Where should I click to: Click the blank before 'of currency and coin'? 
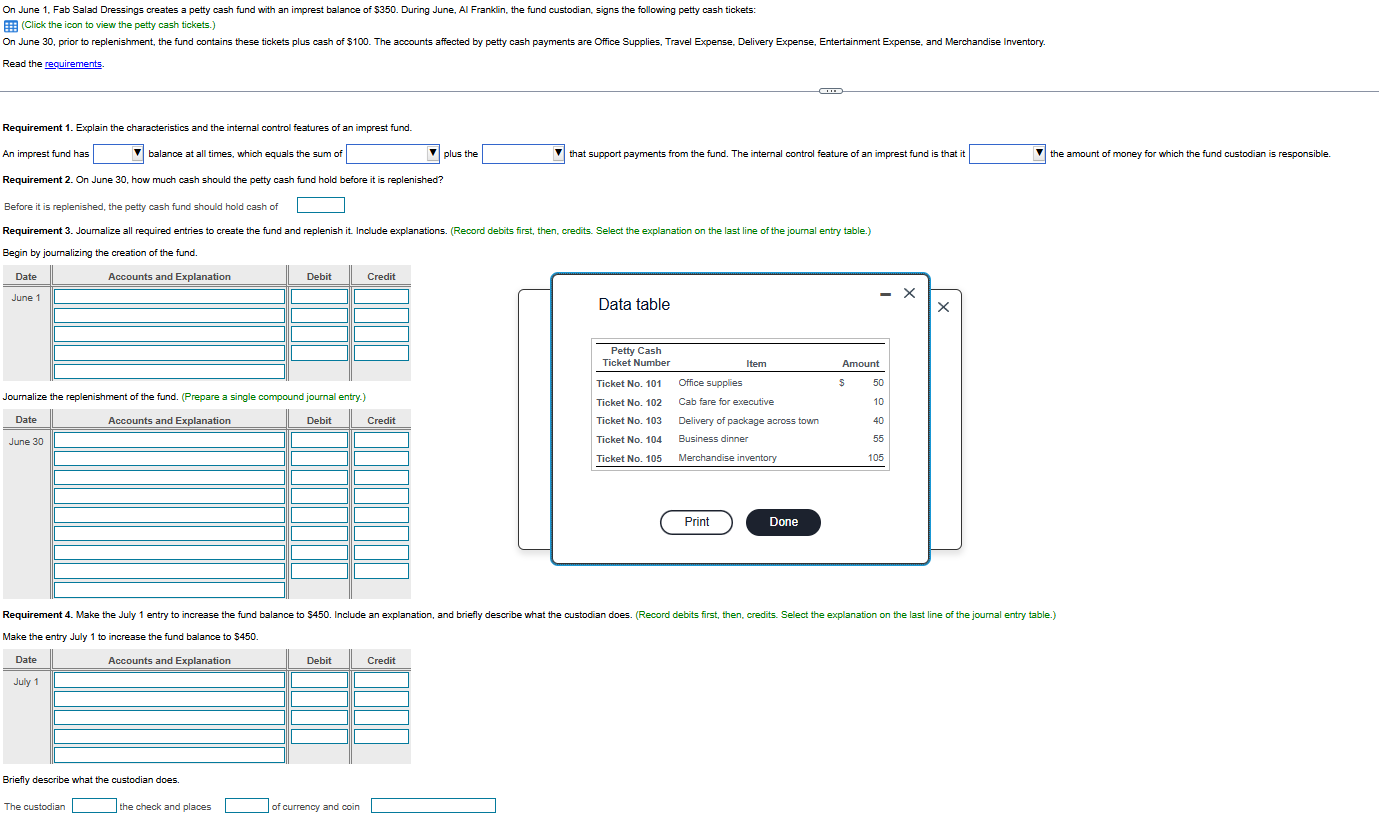(246, 805)
